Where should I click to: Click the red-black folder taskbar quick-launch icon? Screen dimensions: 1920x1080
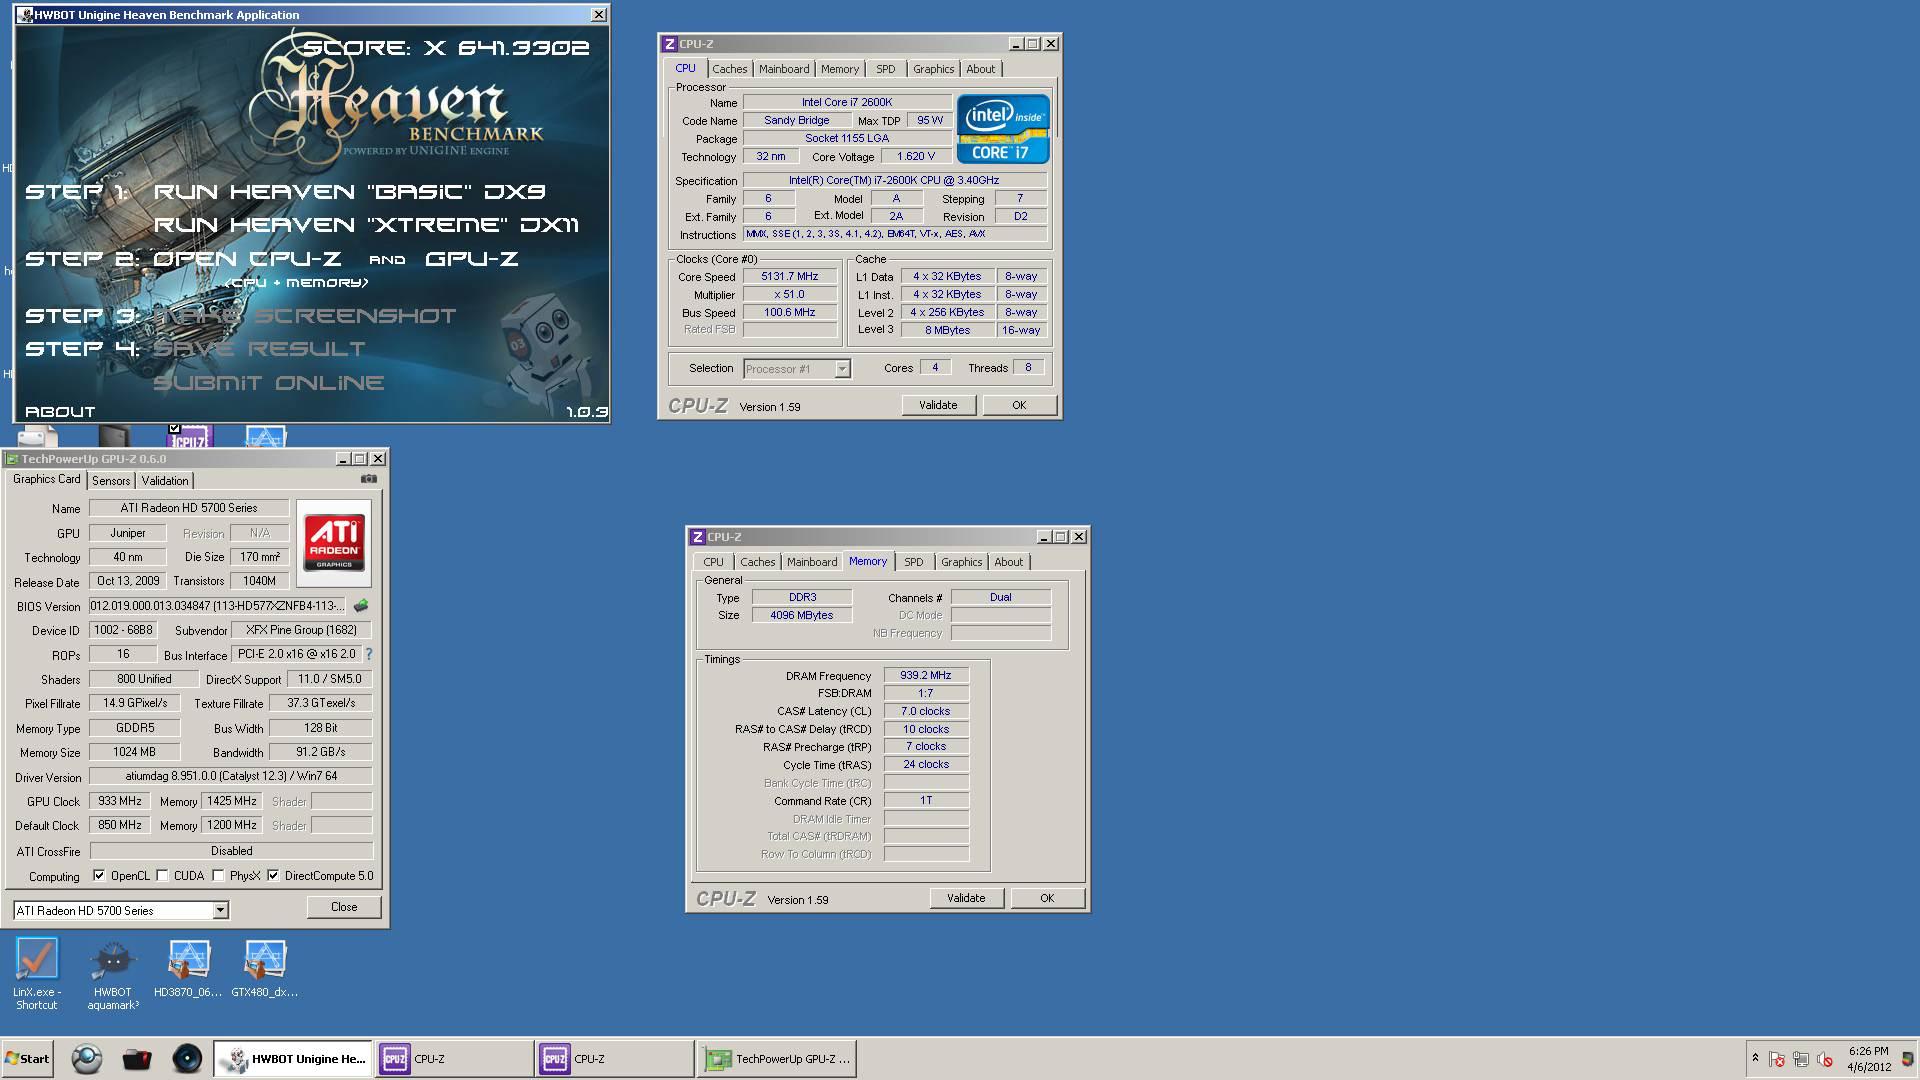(137, 1059)
